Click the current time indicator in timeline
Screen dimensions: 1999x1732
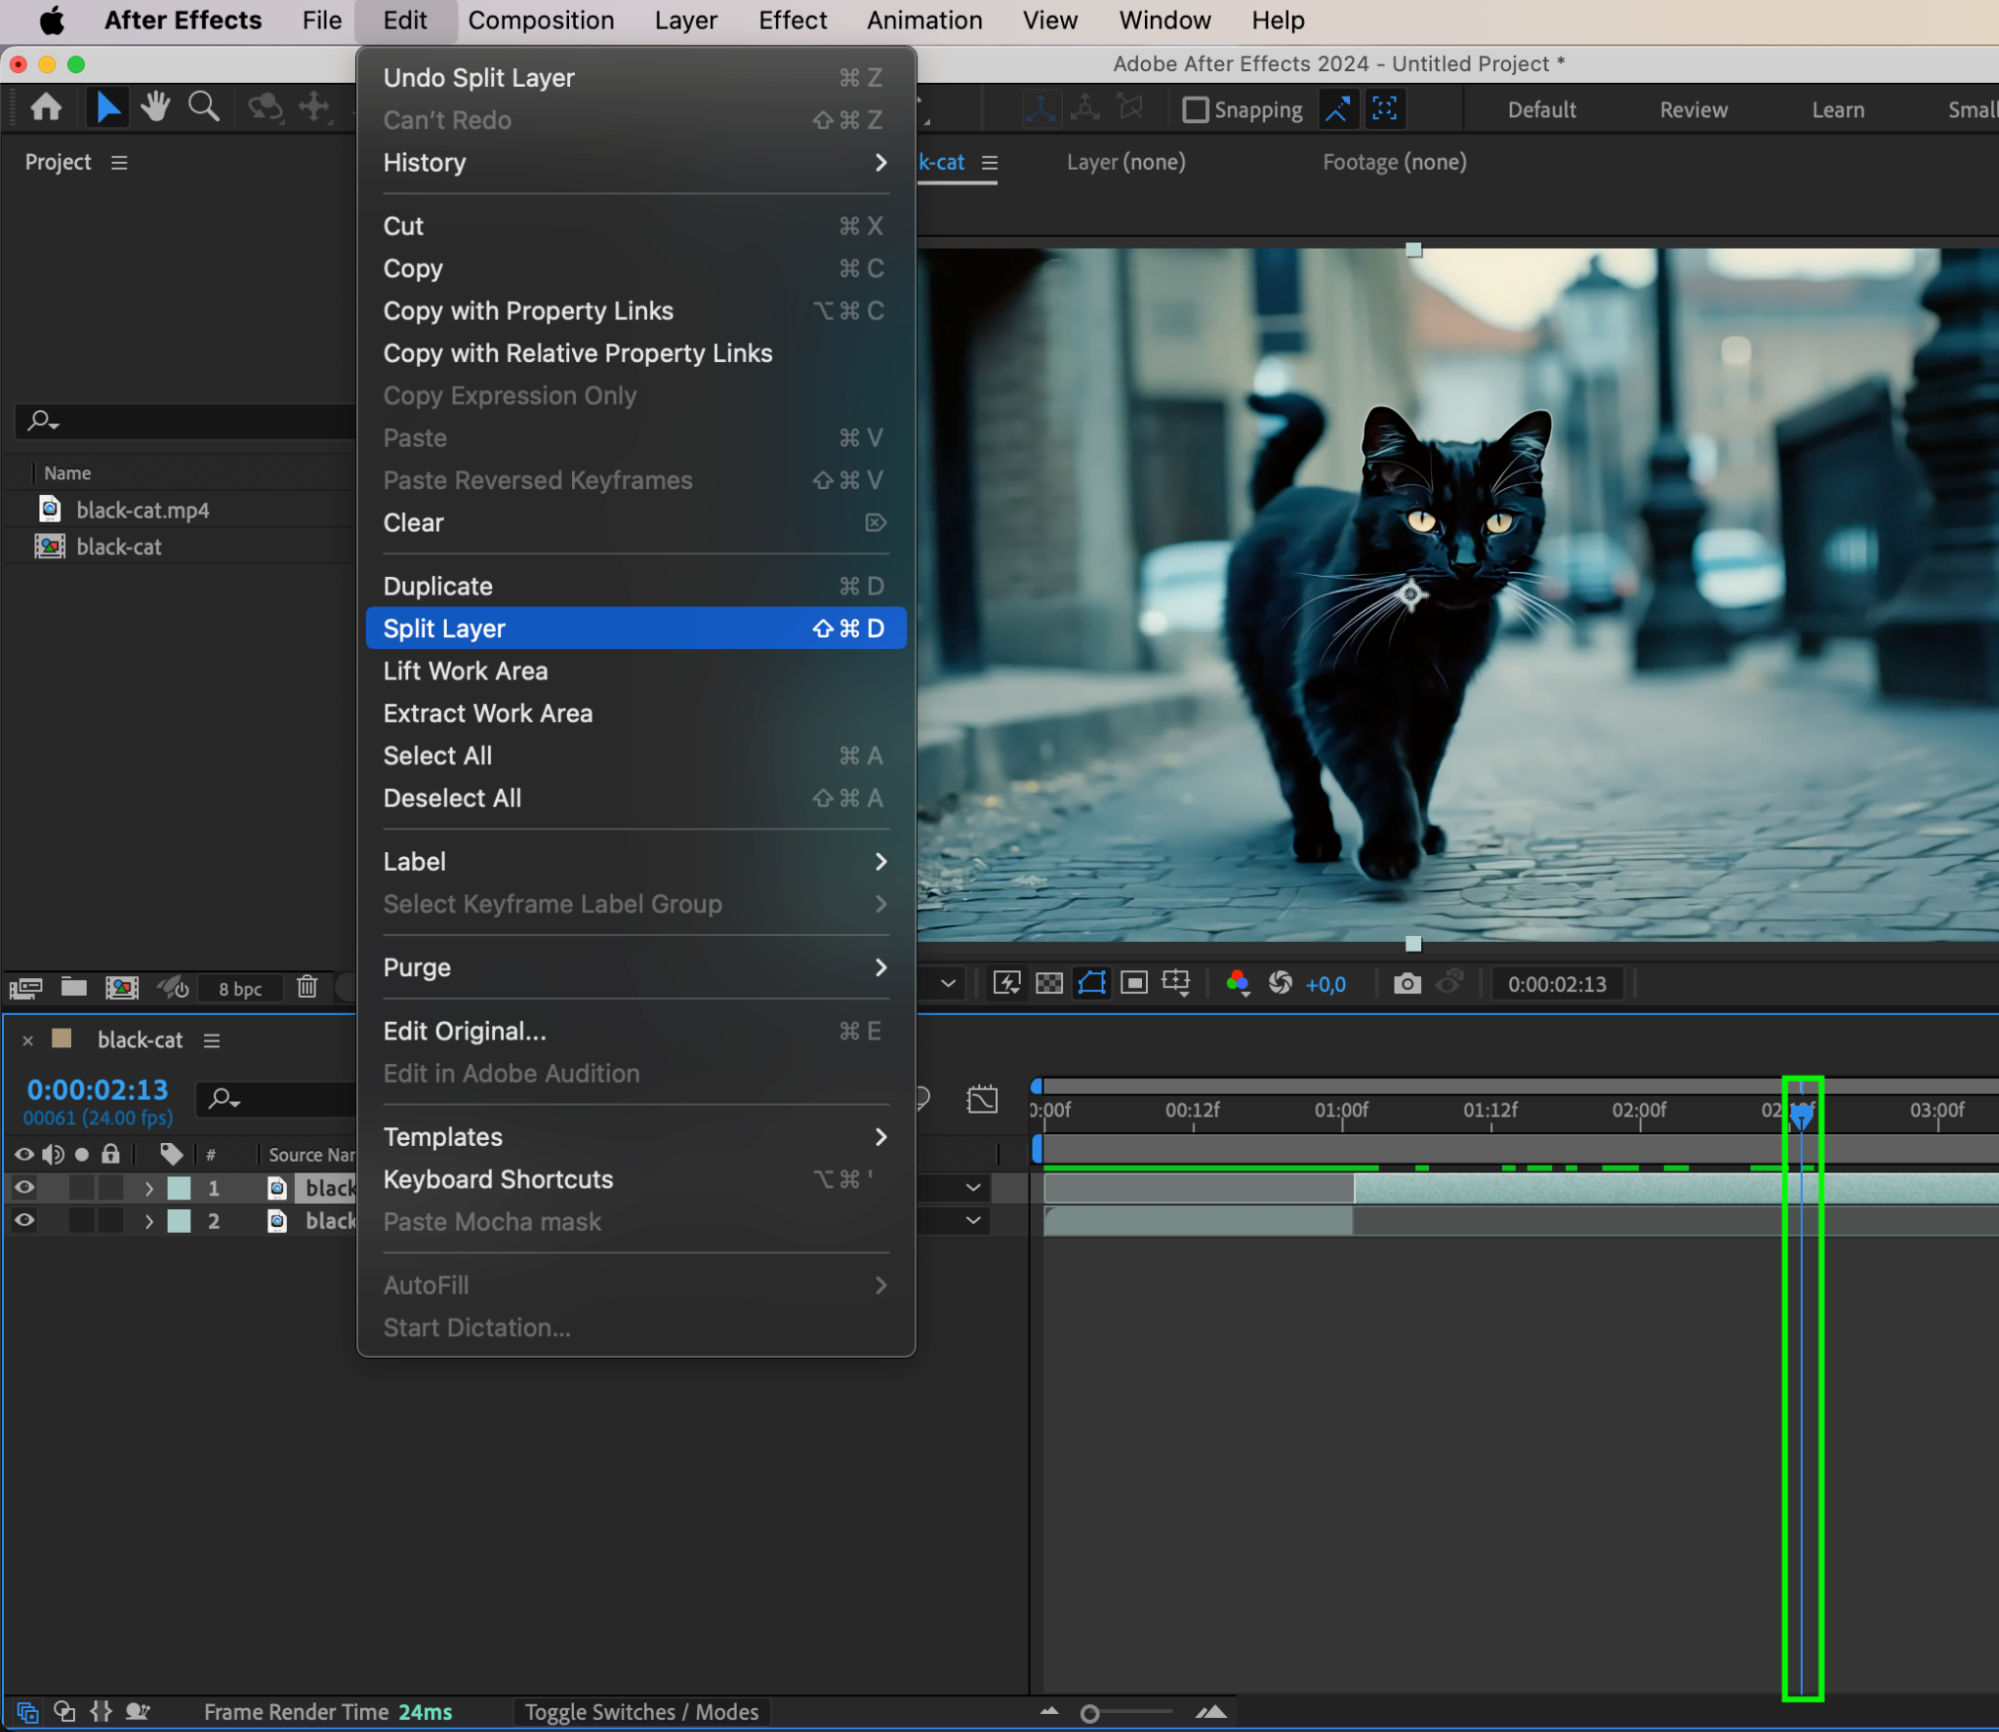1801,1116
